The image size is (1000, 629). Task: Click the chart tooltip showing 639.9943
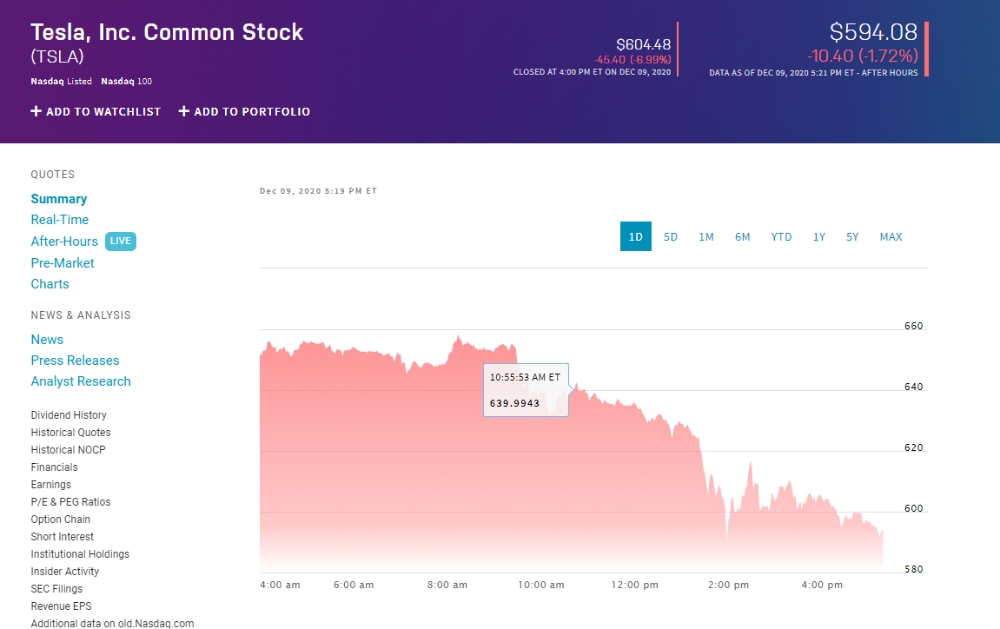(526, 390)
